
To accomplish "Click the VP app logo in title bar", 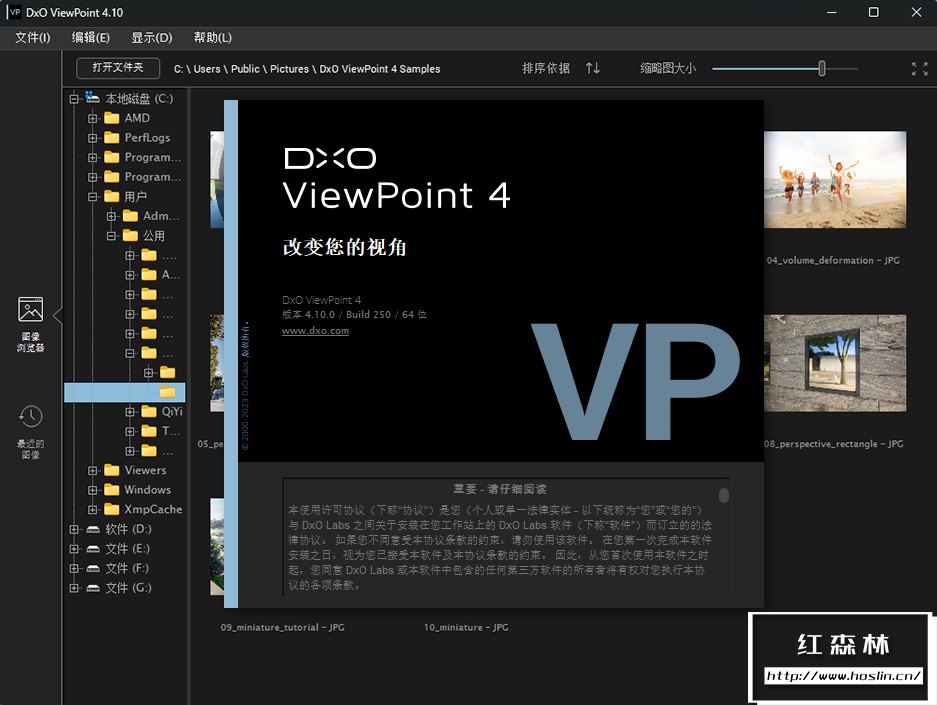I will pyautogui.click(x=14, y=12).
